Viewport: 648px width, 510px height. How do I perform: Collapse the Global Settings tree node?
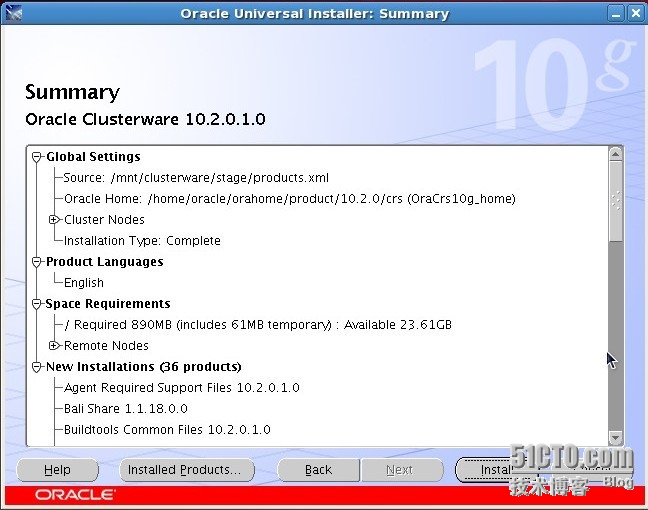(x=37, y=157)
